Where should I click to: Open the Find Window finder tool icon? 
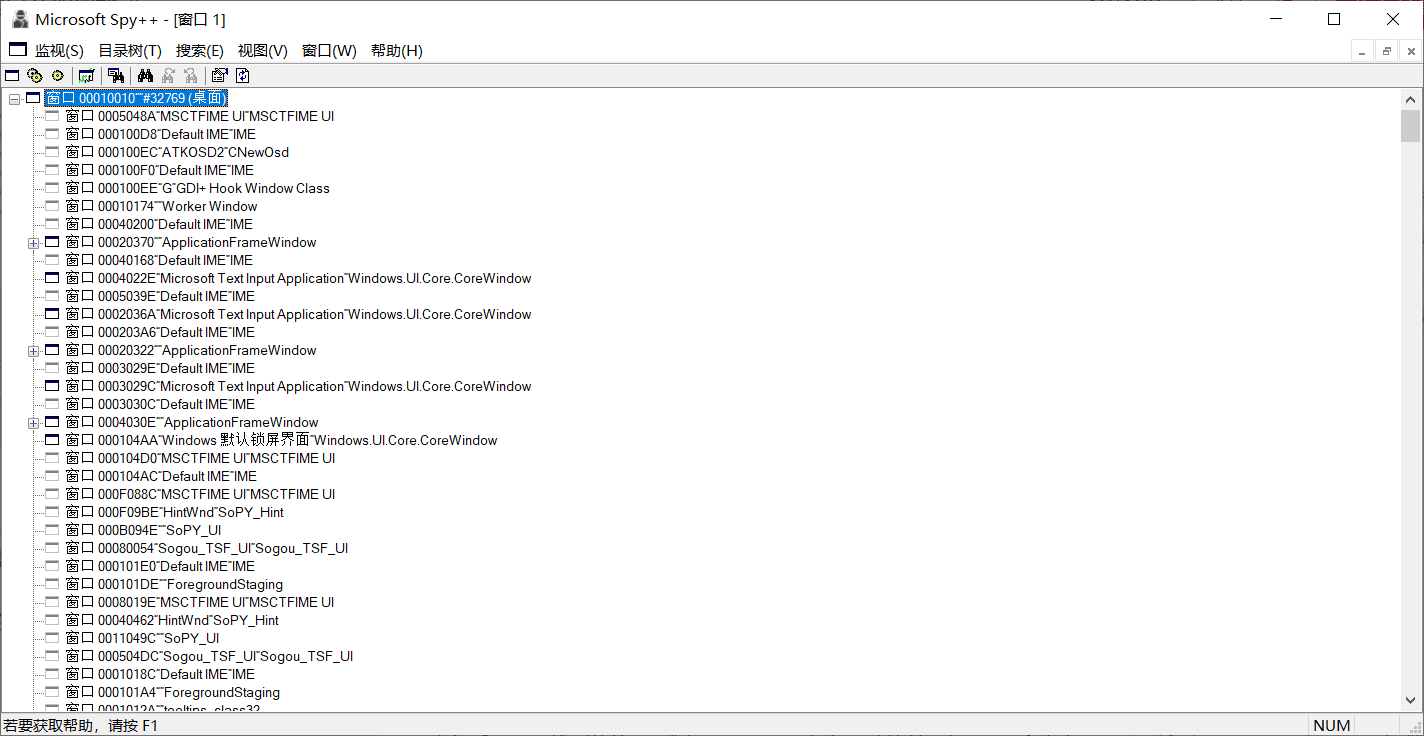point(116,75)
